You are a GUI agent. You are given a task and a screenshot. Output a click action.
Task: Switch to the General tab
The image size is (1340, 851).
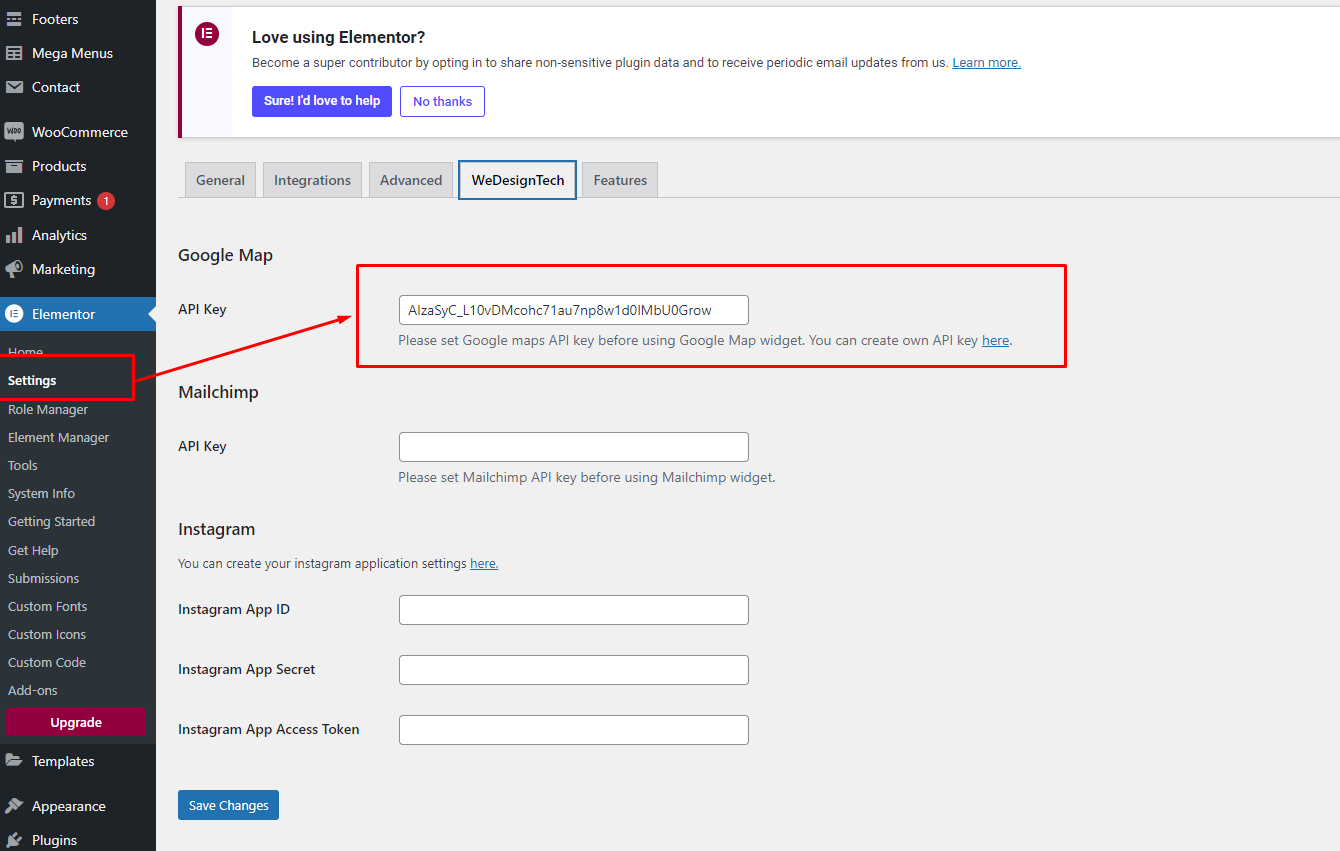click(220, 180)
